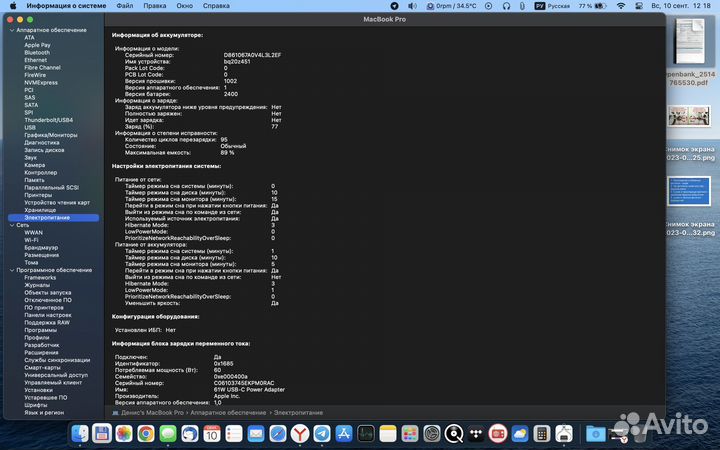The width and height of the screenshot is (720, 450).
Task: Open the Справка menu
Action: pyautogui.click(x=216, y=6)
